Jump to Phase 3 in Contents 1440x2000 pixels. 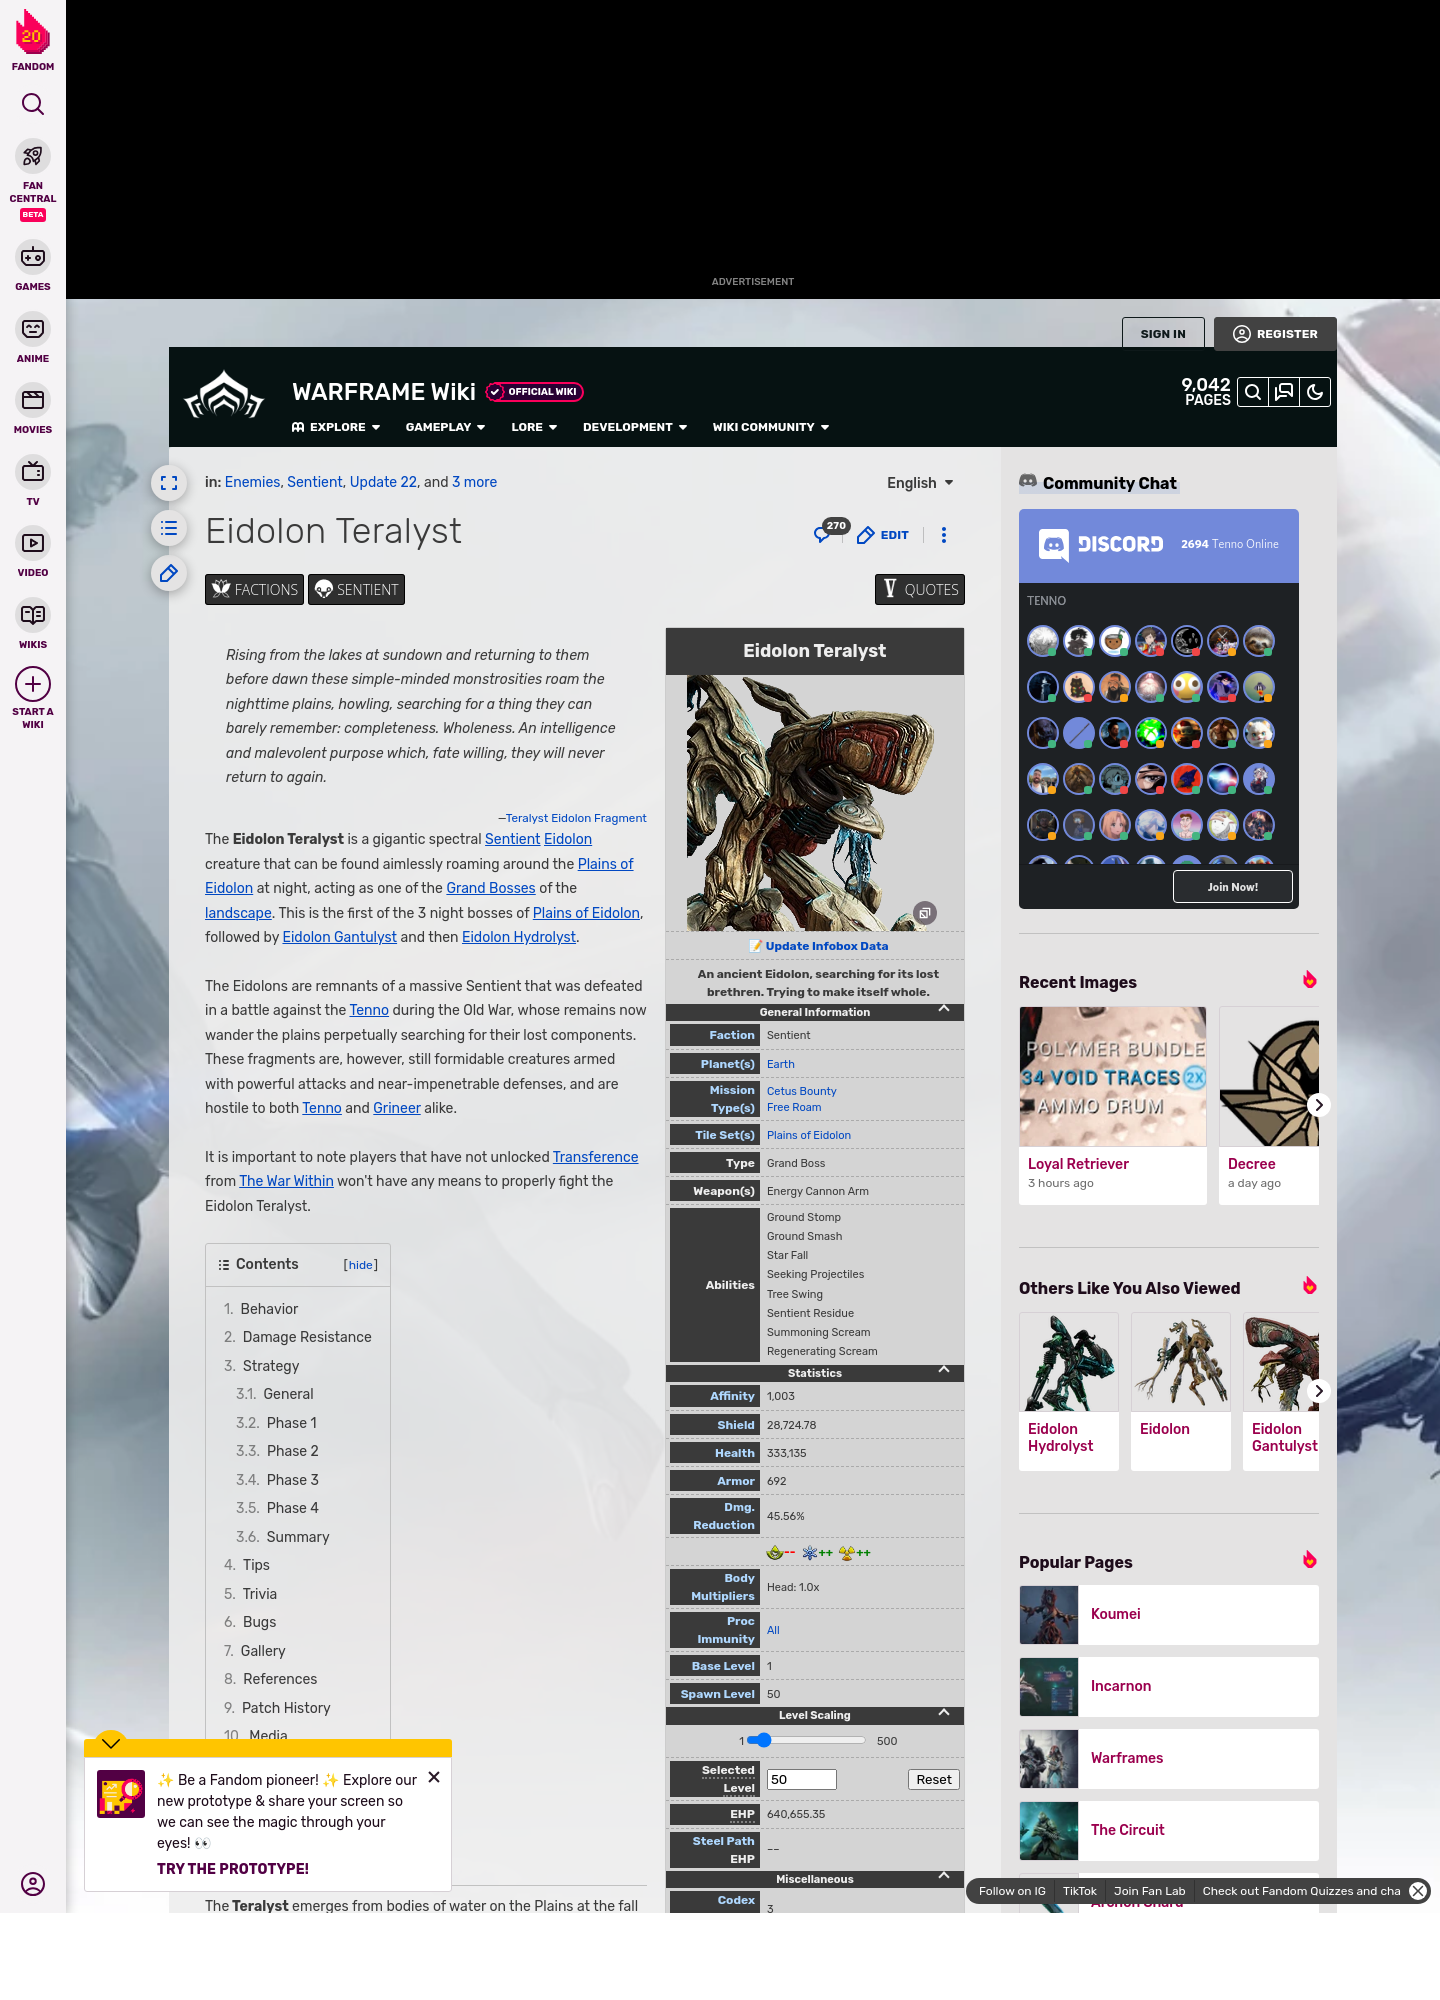[x=292, y=1480]
